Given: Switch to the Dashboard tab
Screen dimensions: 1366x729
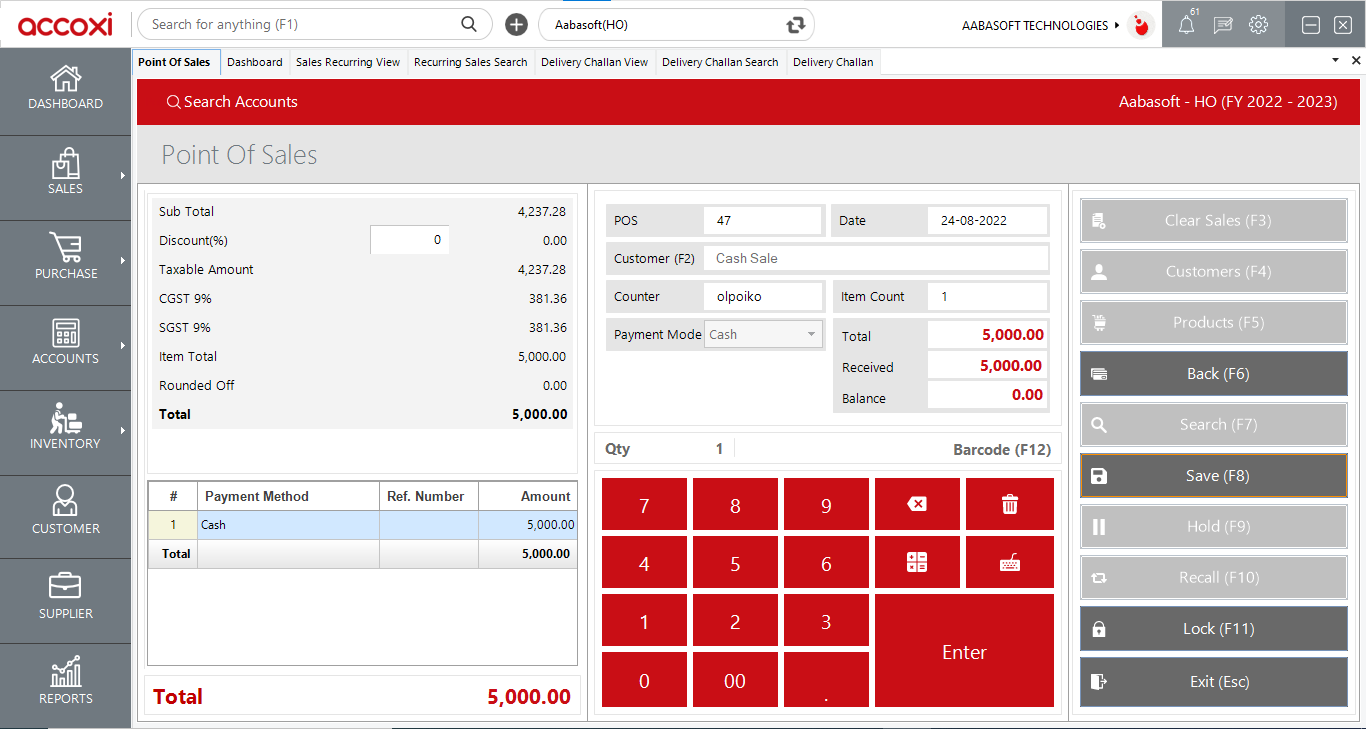Looking at the screenshot, I should click(x=255, y=62).
